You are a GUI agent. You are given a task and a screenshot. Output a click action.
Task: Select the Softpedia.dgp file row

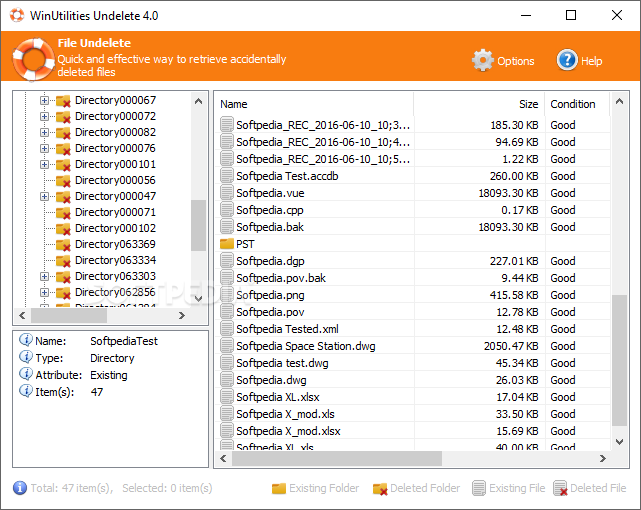[x=412, y=261]
